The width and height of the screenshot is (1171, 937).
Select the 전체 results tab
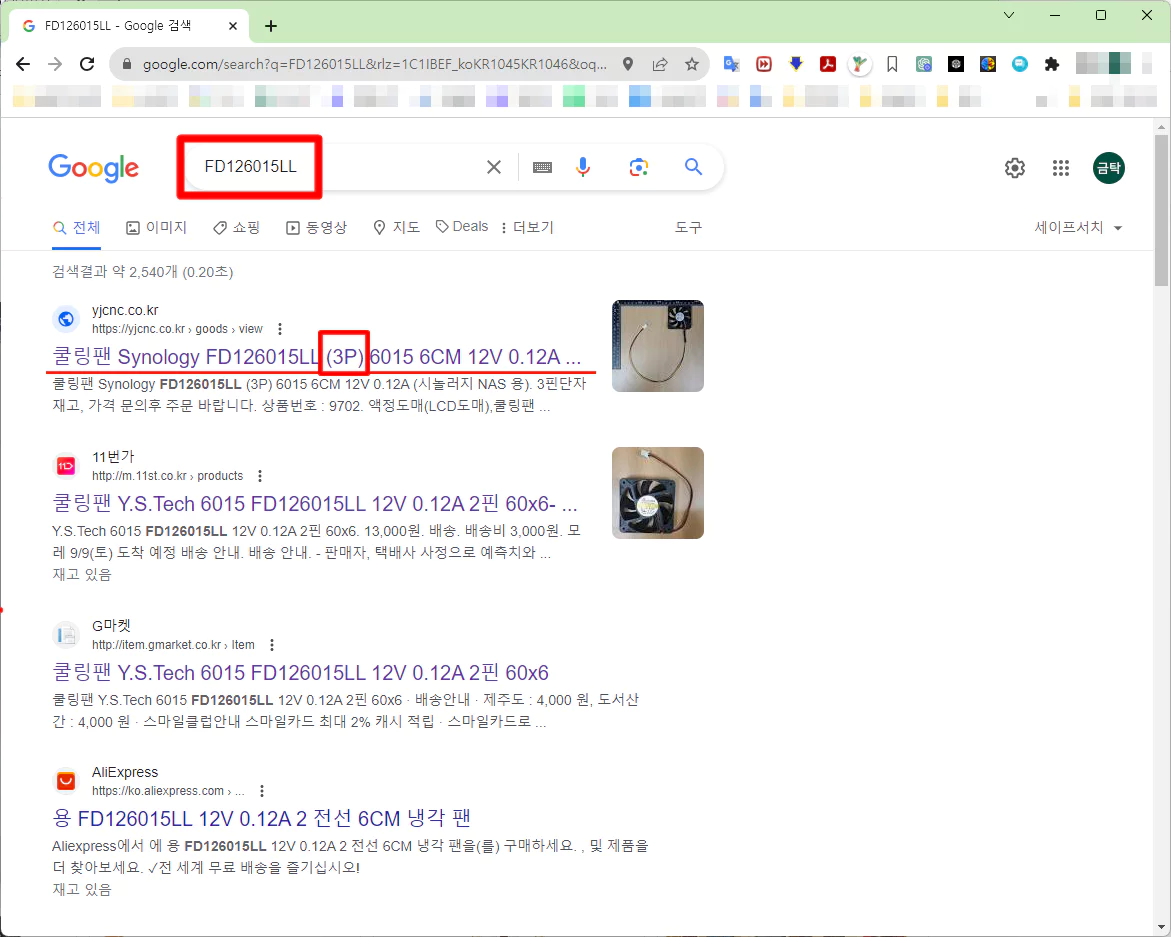(77, 228)
